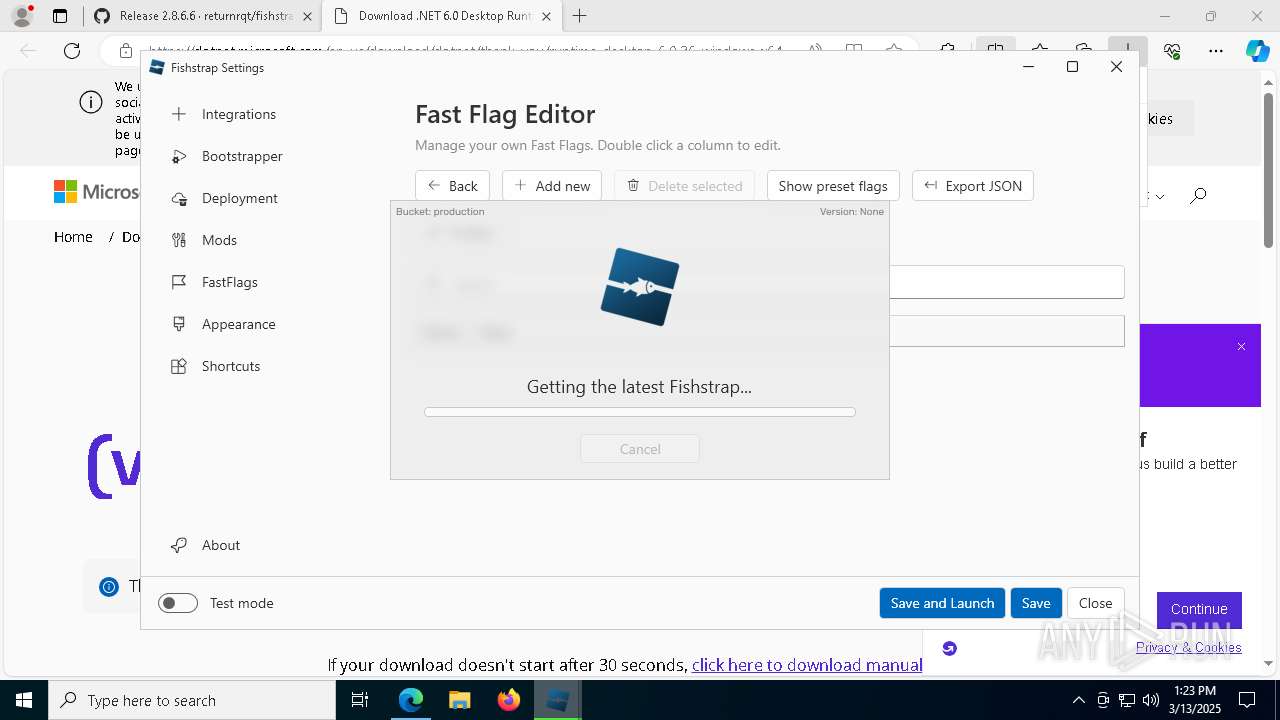This screenshot has height=720, width=1280.
Task: Click the taskbar search box
Action: tap(192, 700)
